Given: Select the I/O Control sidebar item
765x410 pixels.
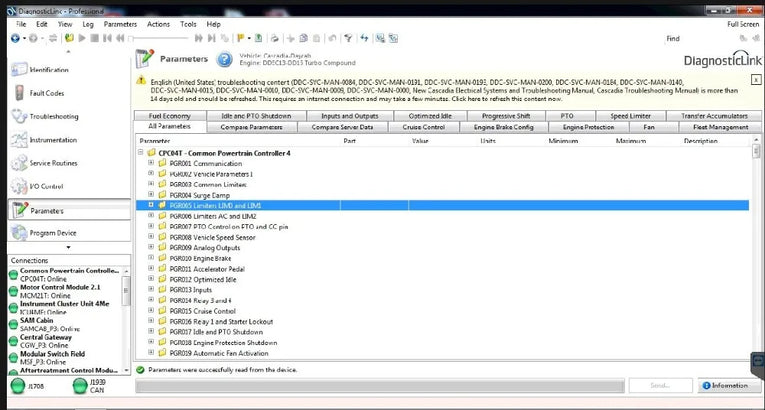Looking at the screenshot, I should pyautogui.click(x=46, y=186).
